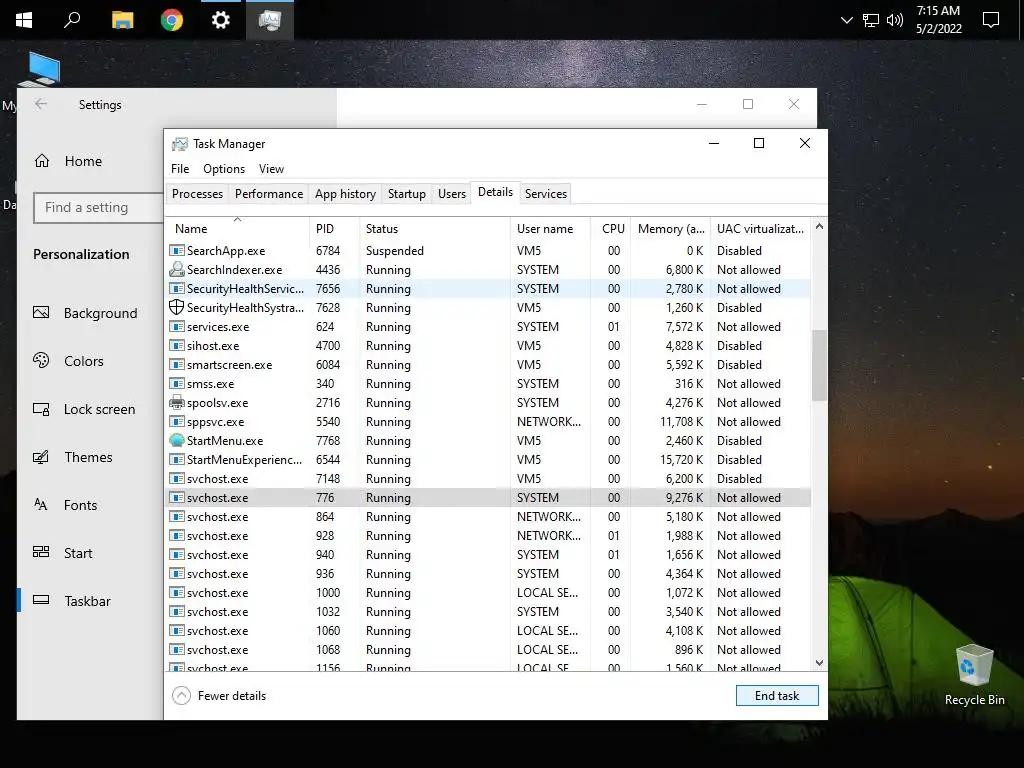
Task: Switch to the Performance tab
Action: coord(269,194)
